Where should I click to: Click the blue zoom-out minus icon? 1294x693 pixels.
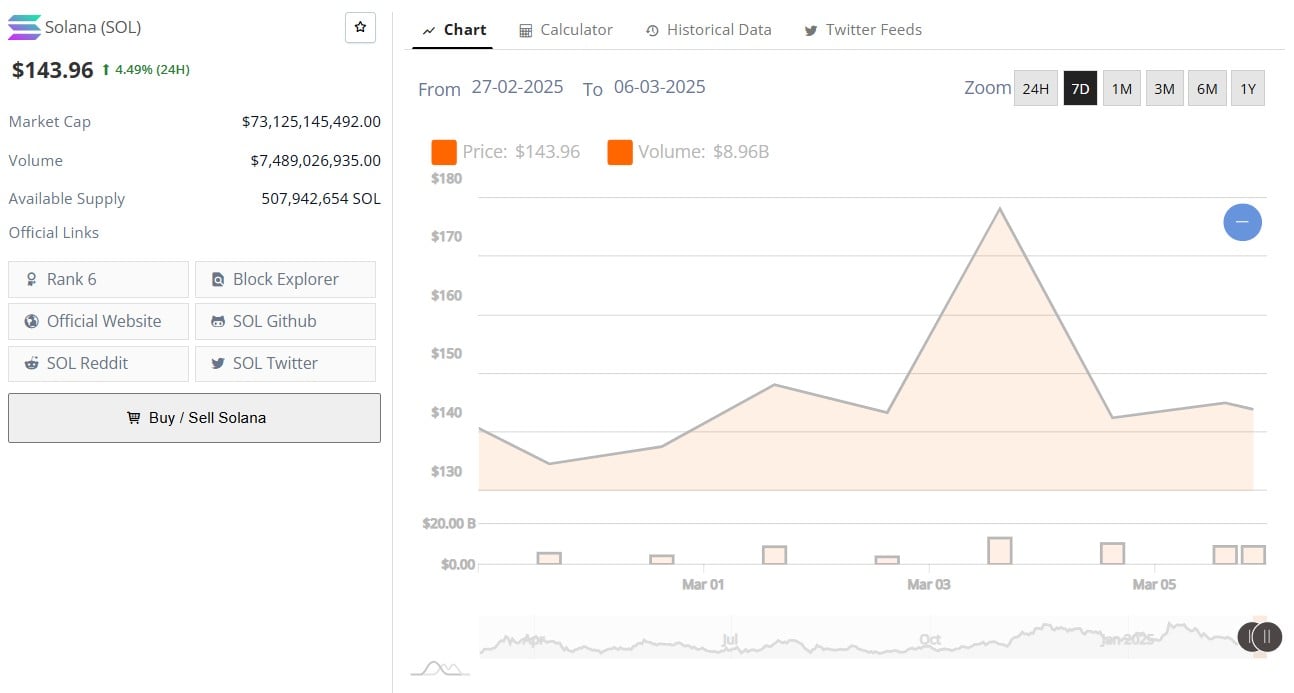[x=1242, y=222]
